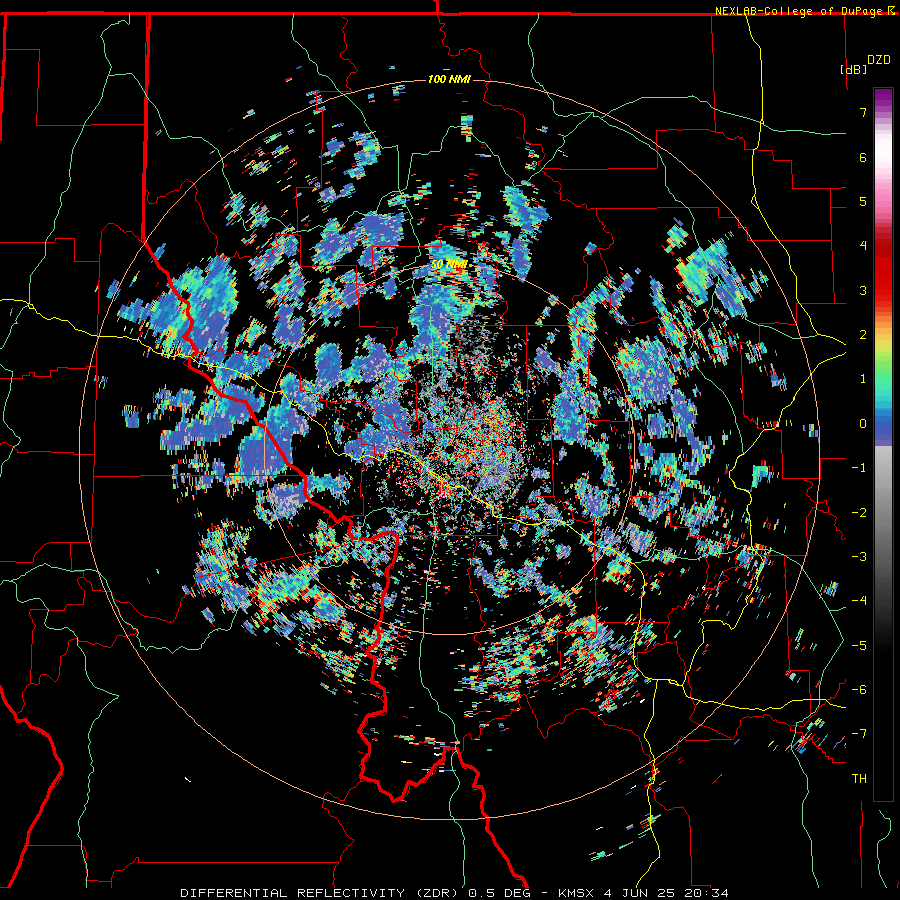Click legend value 4
Image resolution: width=900 pixels, height=900 pixels.
pyautogui.click(x=863, y=246)
